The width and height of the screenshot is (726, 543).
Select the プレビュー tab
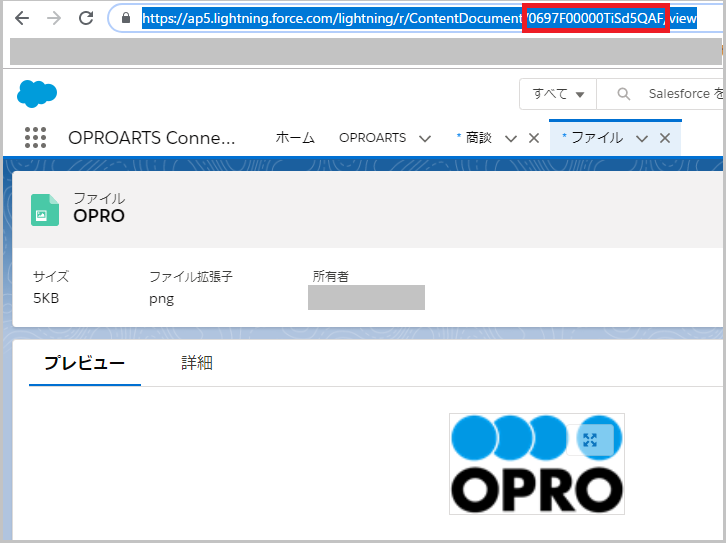click(84, 363)
